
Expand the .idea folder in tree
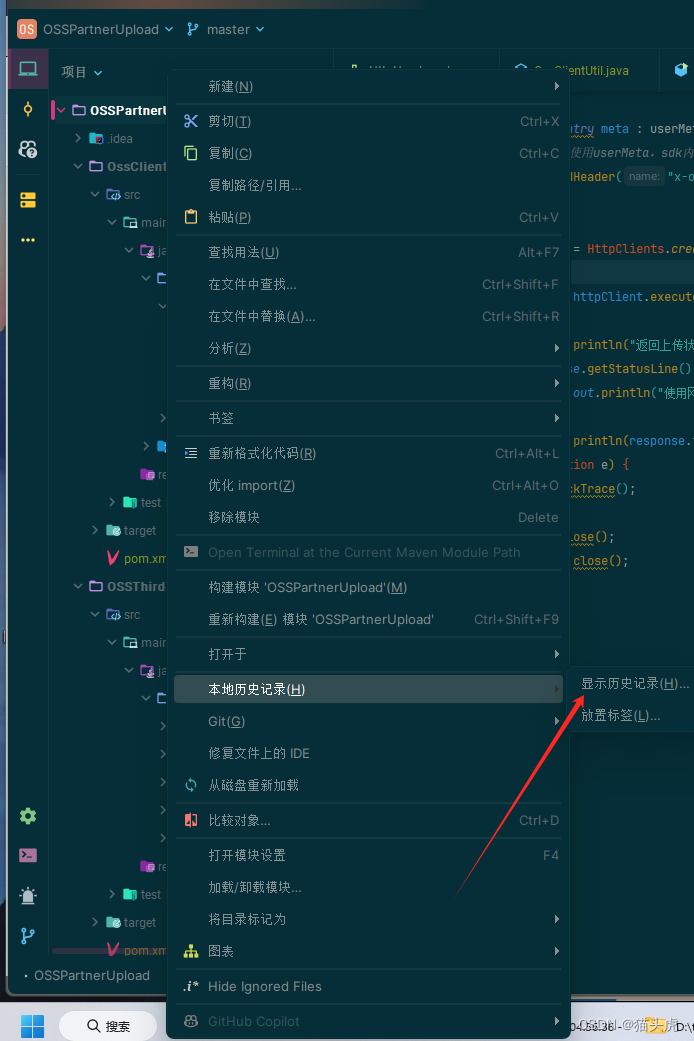(x=78, y=138)
